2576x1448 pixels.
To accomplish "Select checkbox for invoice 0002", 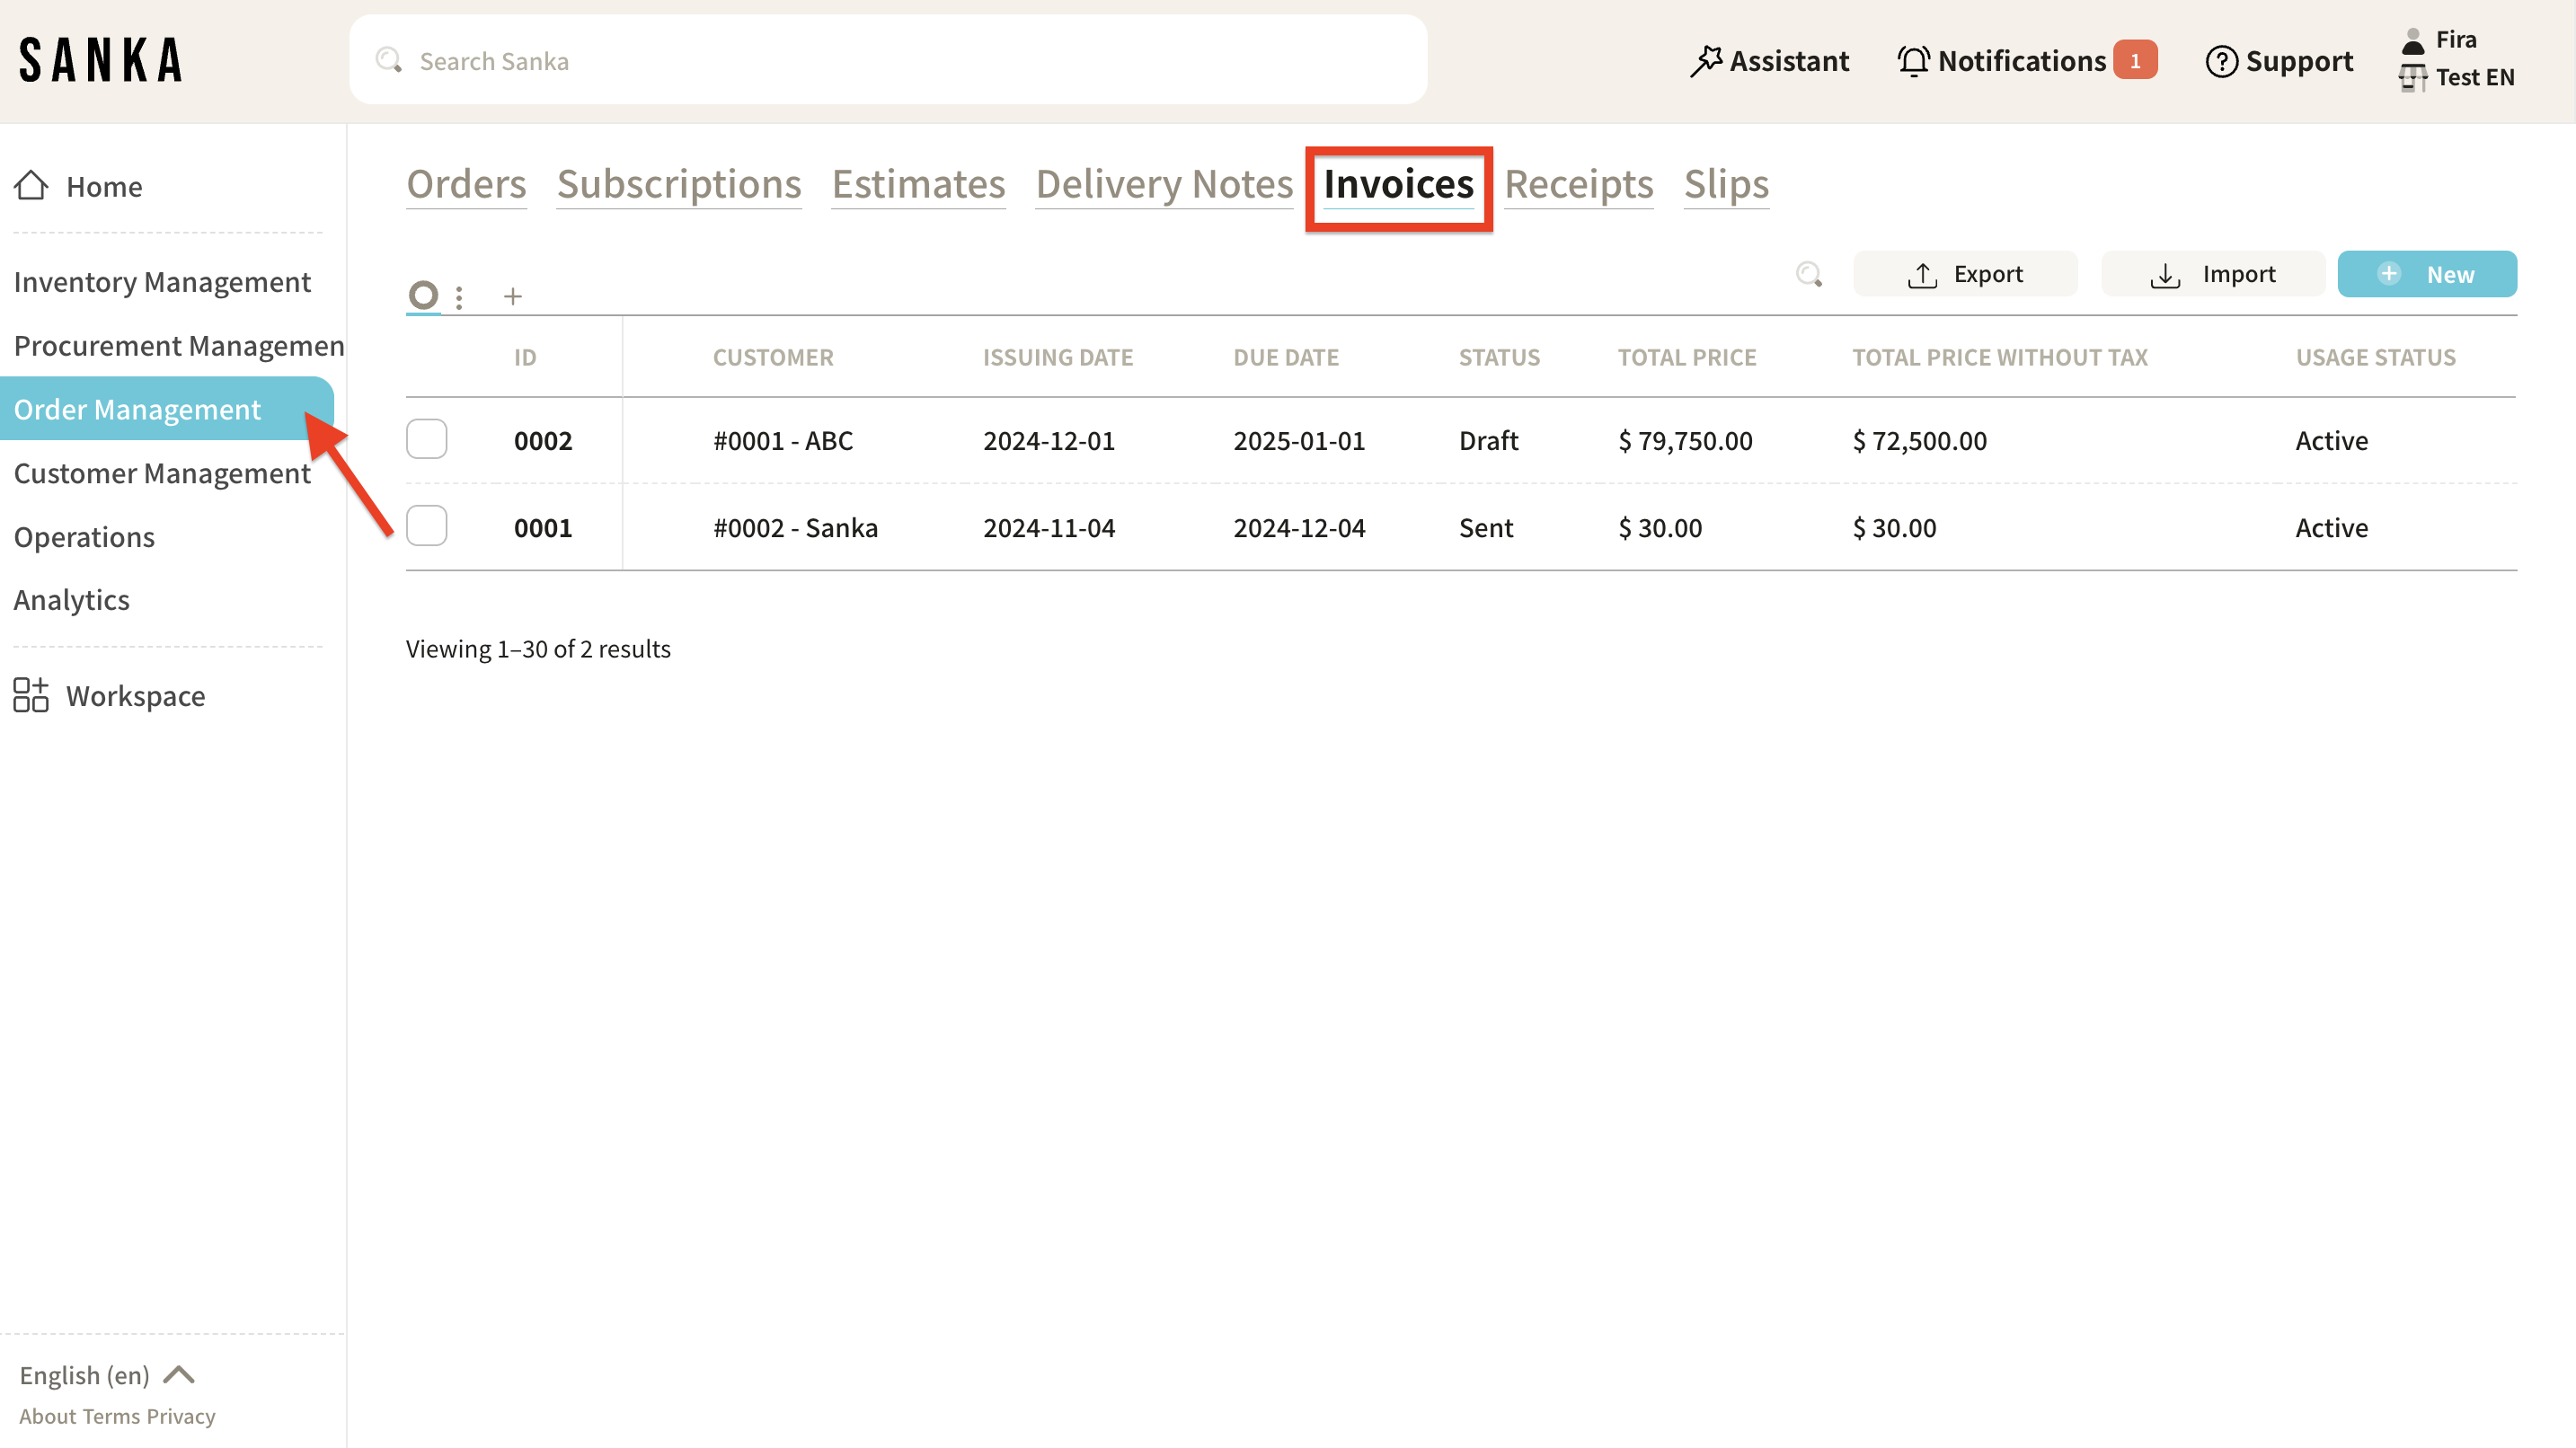I will tap(427, 440).
